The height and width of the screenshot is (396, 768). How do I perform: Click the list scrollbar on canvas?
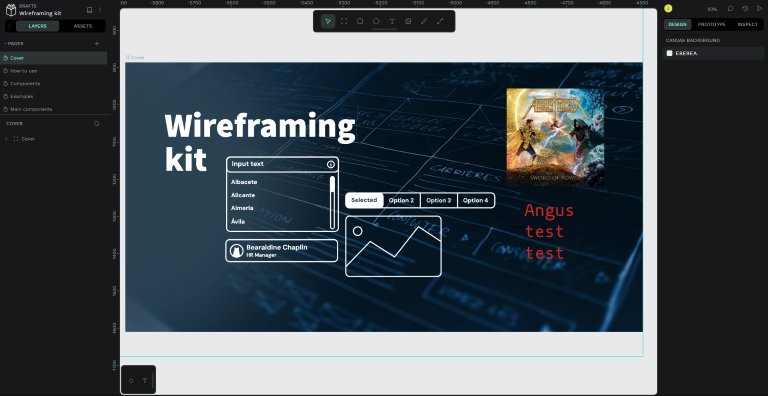tap(333, 202)
